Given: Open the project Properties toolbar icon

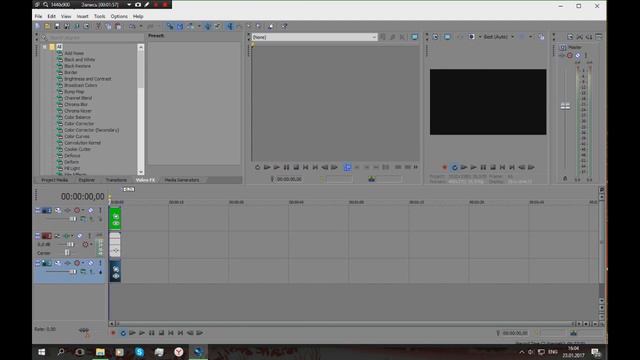Looking at the screenshot, I should click(x=86, y=27).
